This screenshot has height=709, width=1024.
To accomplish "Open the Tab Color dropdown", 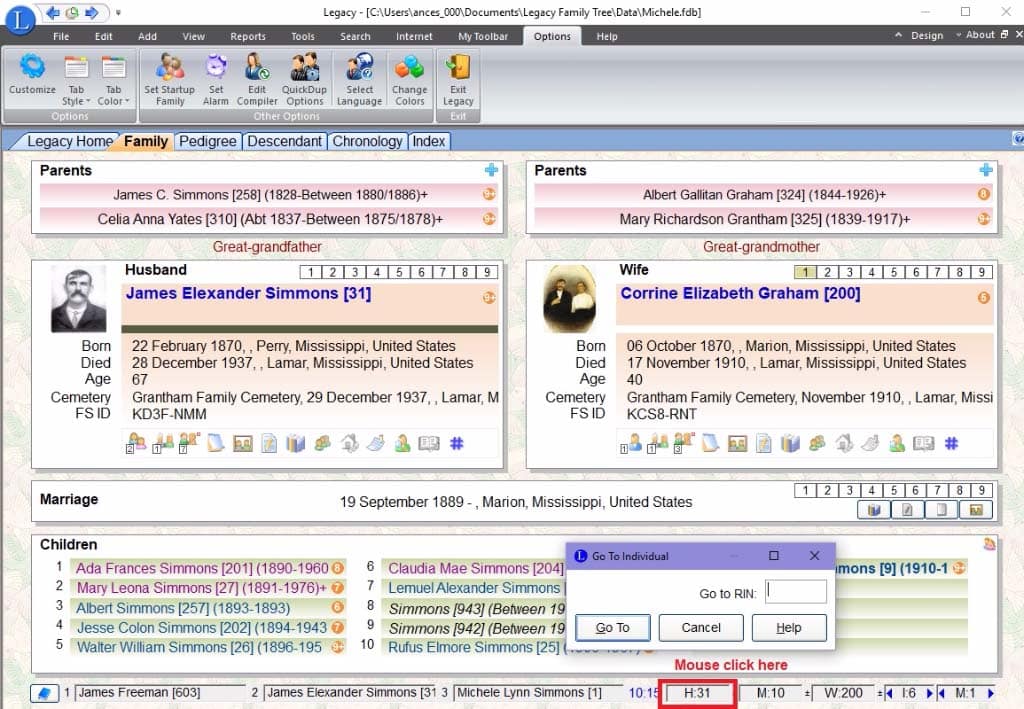I will 114,80.
